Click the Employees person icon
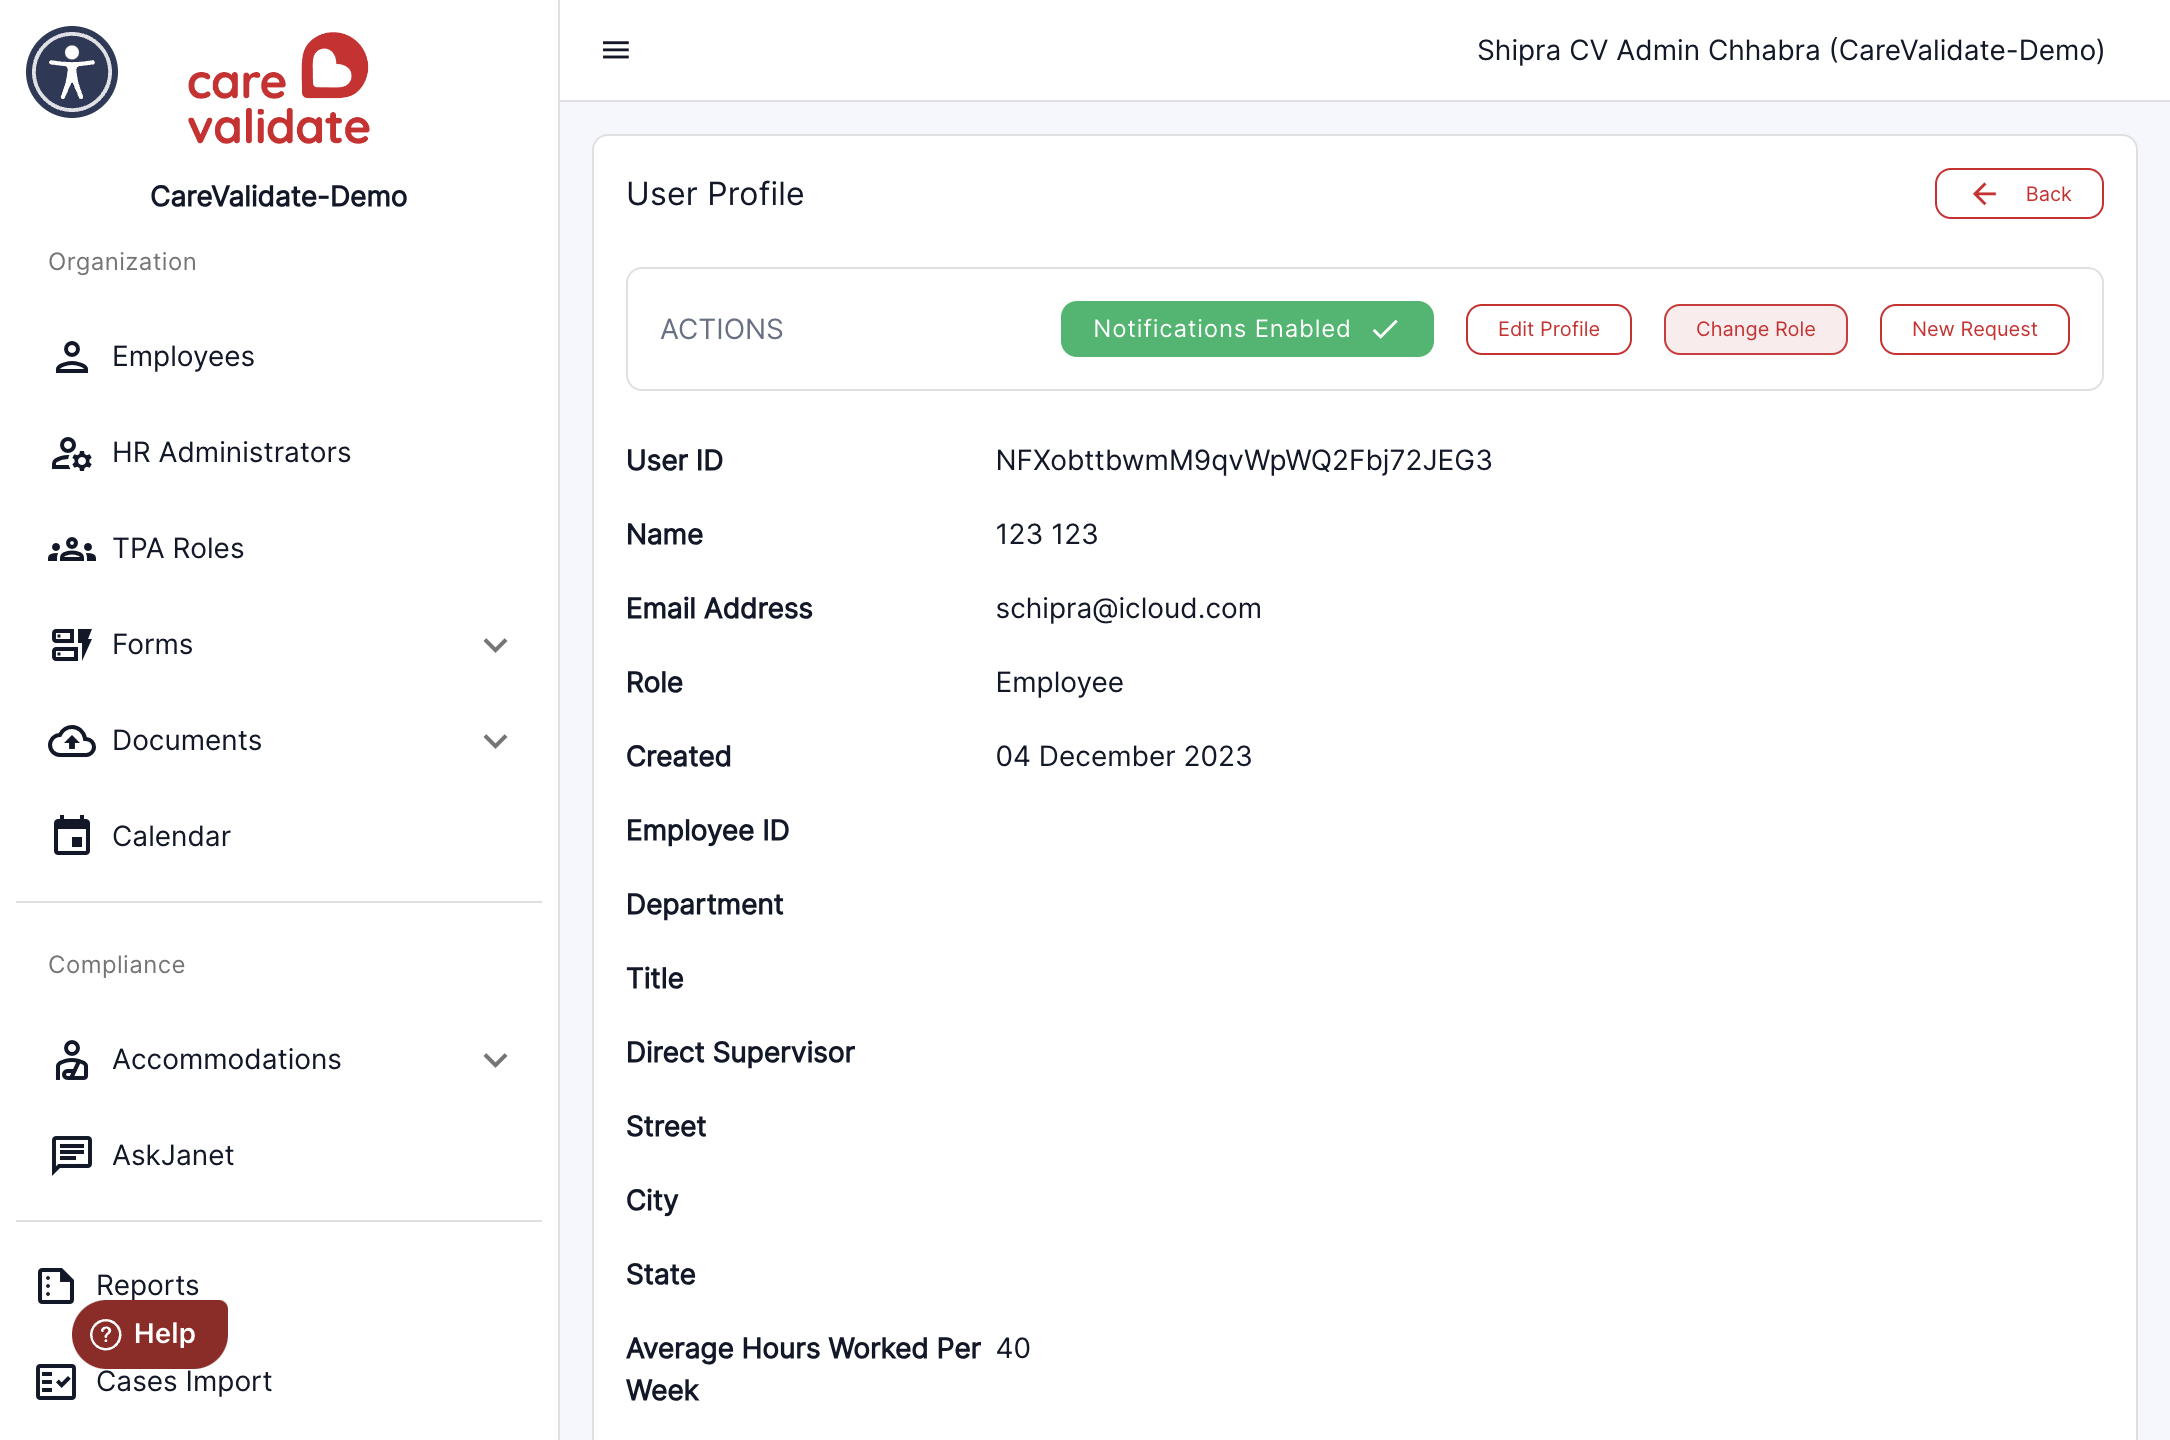This screenshot has width=2170, height=1440. click(x=71, y=357)
